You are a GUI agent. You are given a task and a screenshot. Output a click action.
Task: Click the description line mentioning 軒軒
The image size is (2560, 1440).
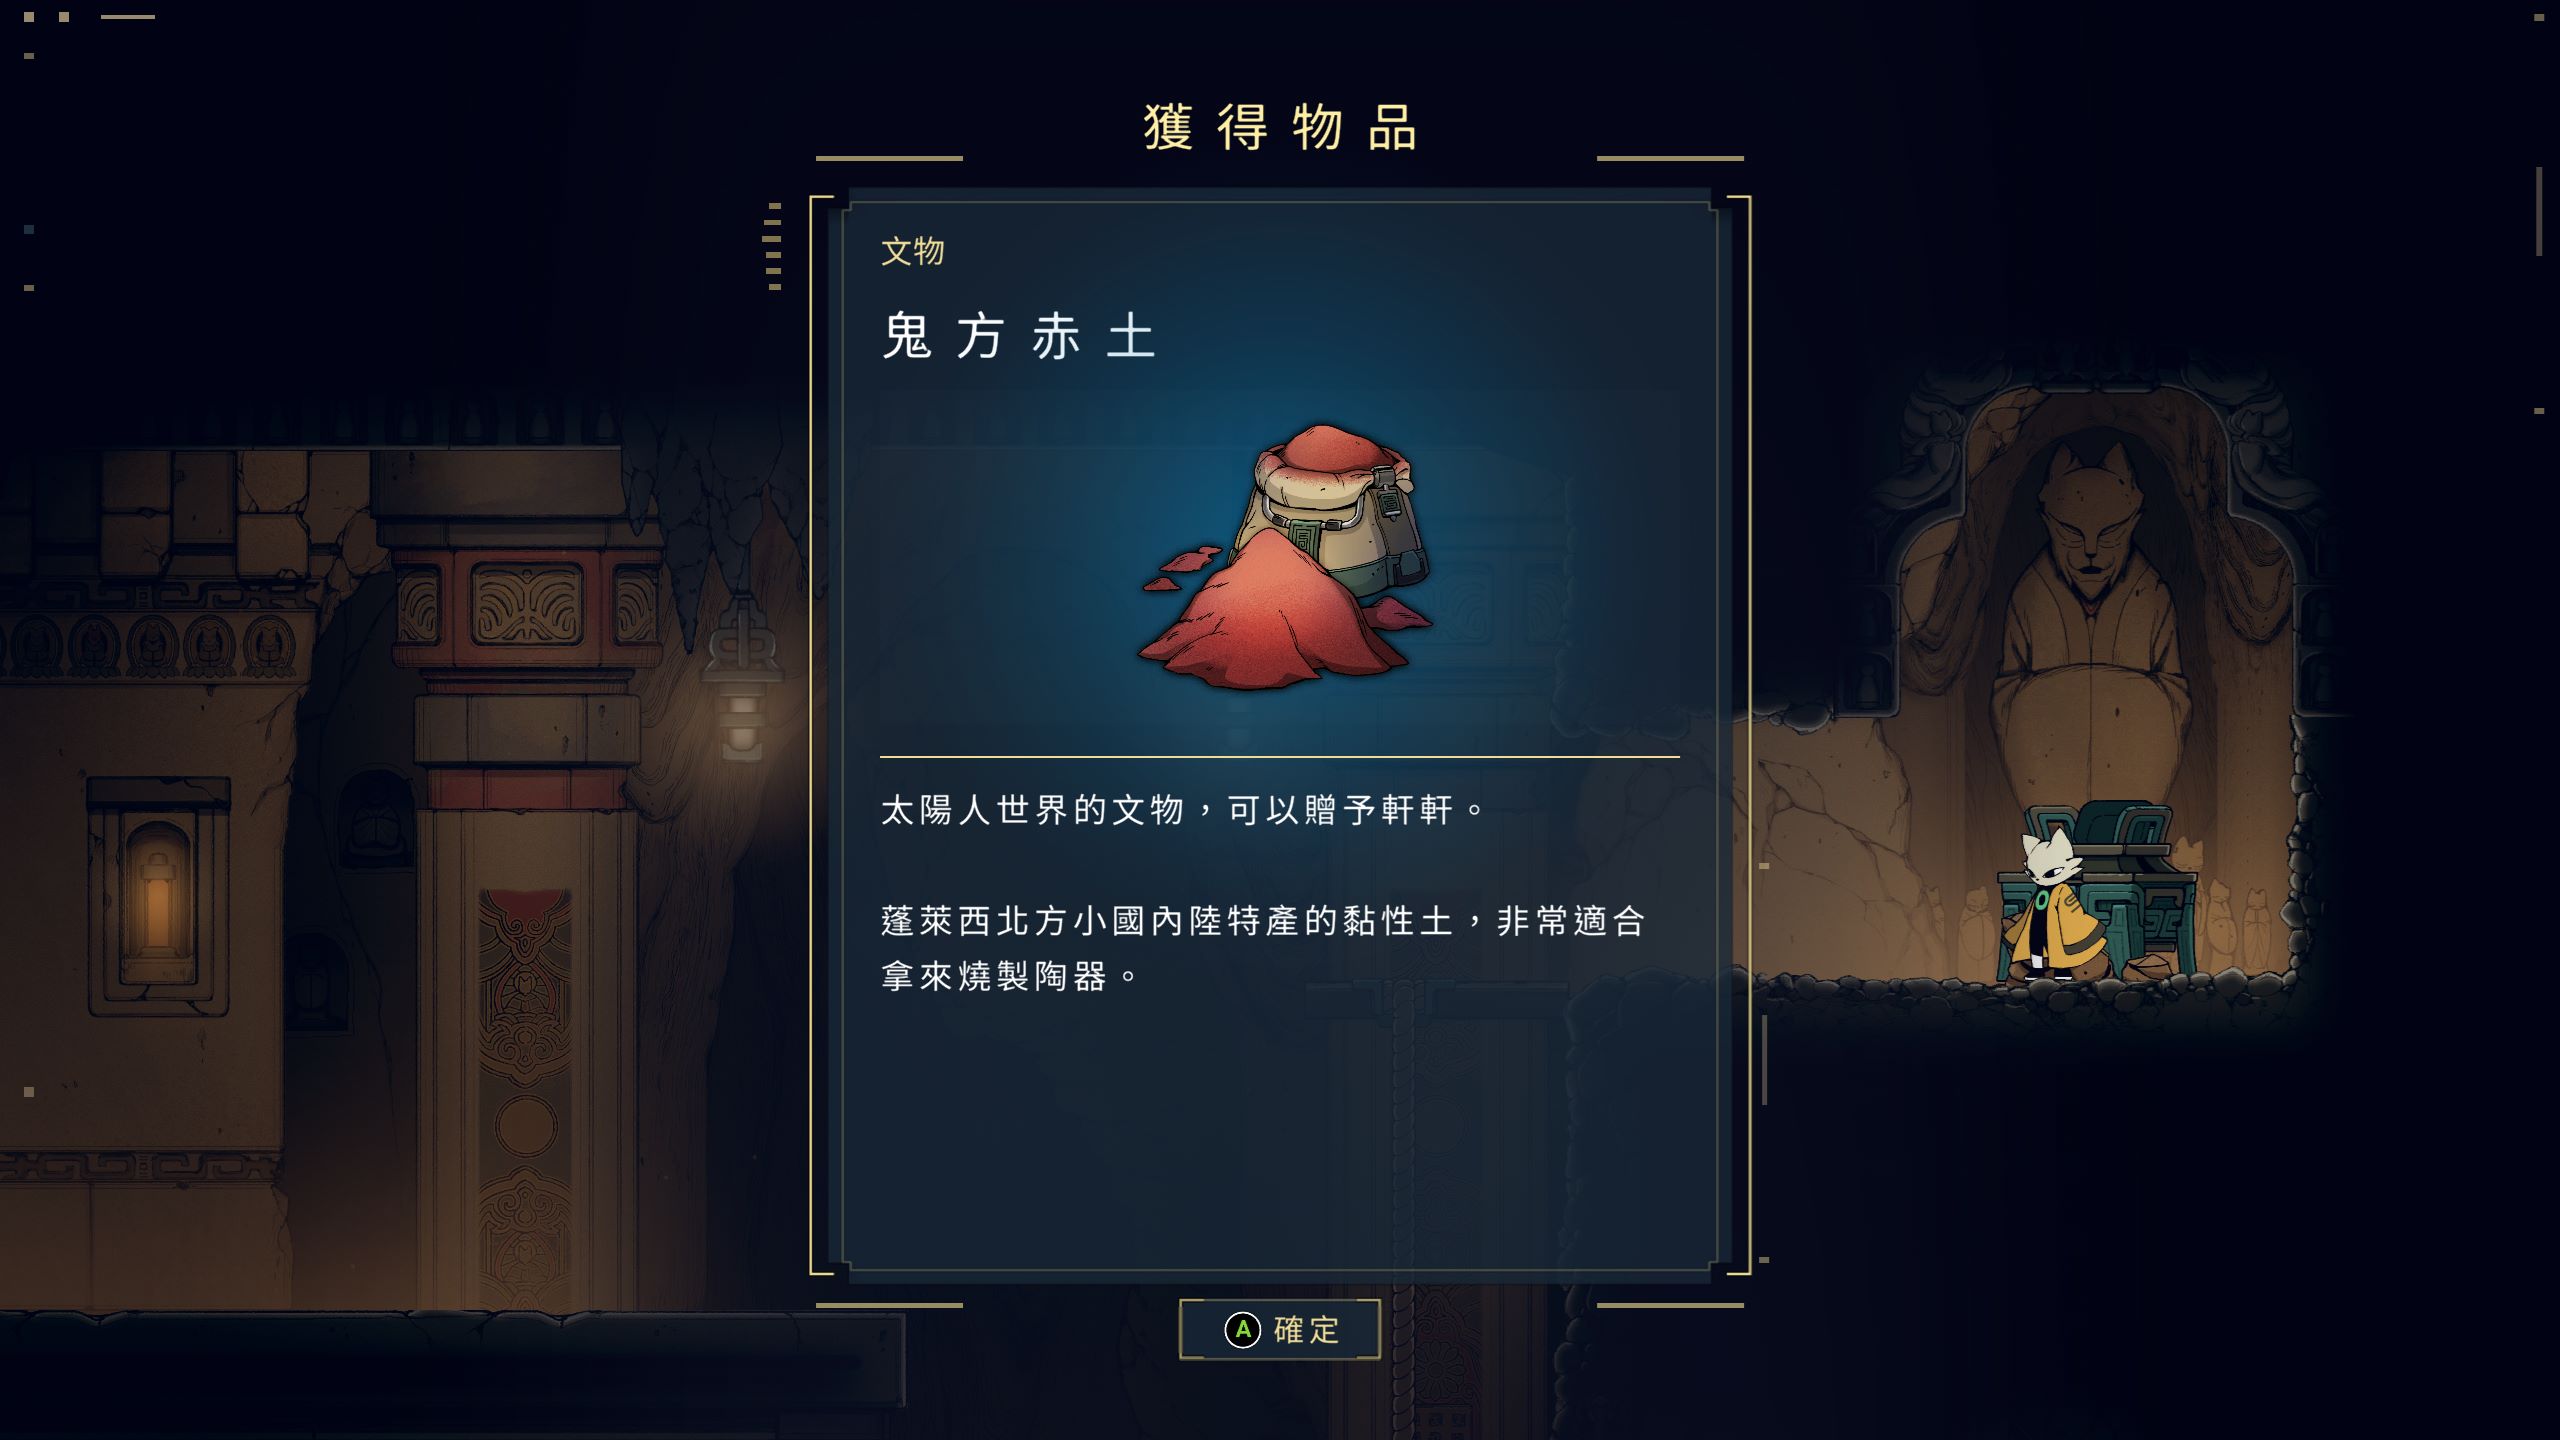click(x=1183, y=810)
